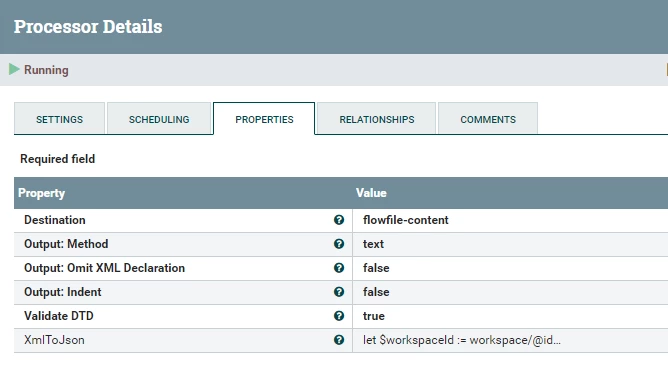Show help for Output: Indent property

click(339, 292)
